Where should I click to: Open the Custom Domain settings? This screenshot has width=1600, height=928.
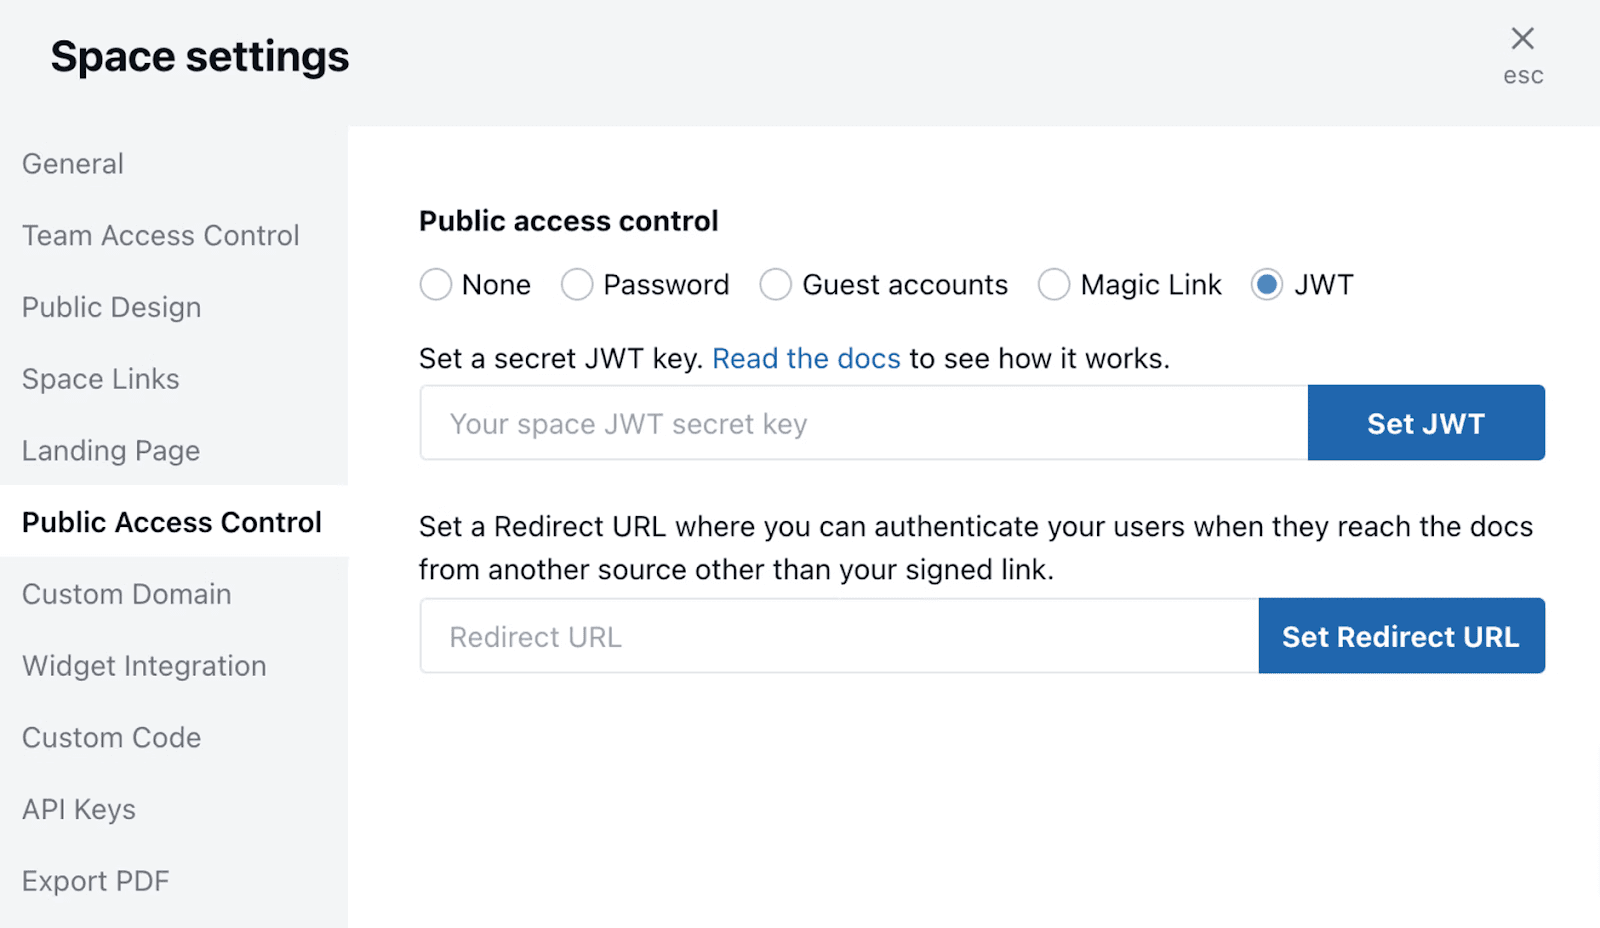pos(125,594)
